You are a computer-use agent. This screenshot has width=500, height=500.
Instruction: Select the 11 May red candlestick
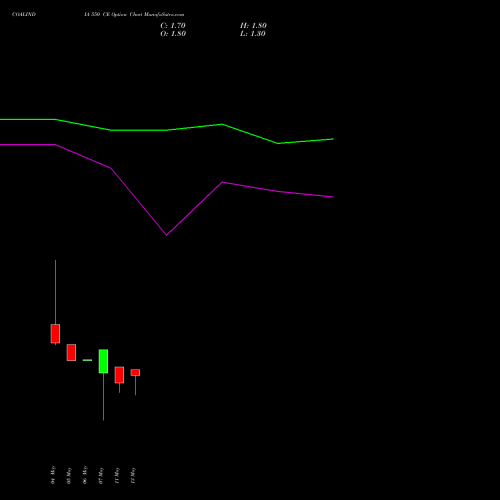(x=119, y=375)
